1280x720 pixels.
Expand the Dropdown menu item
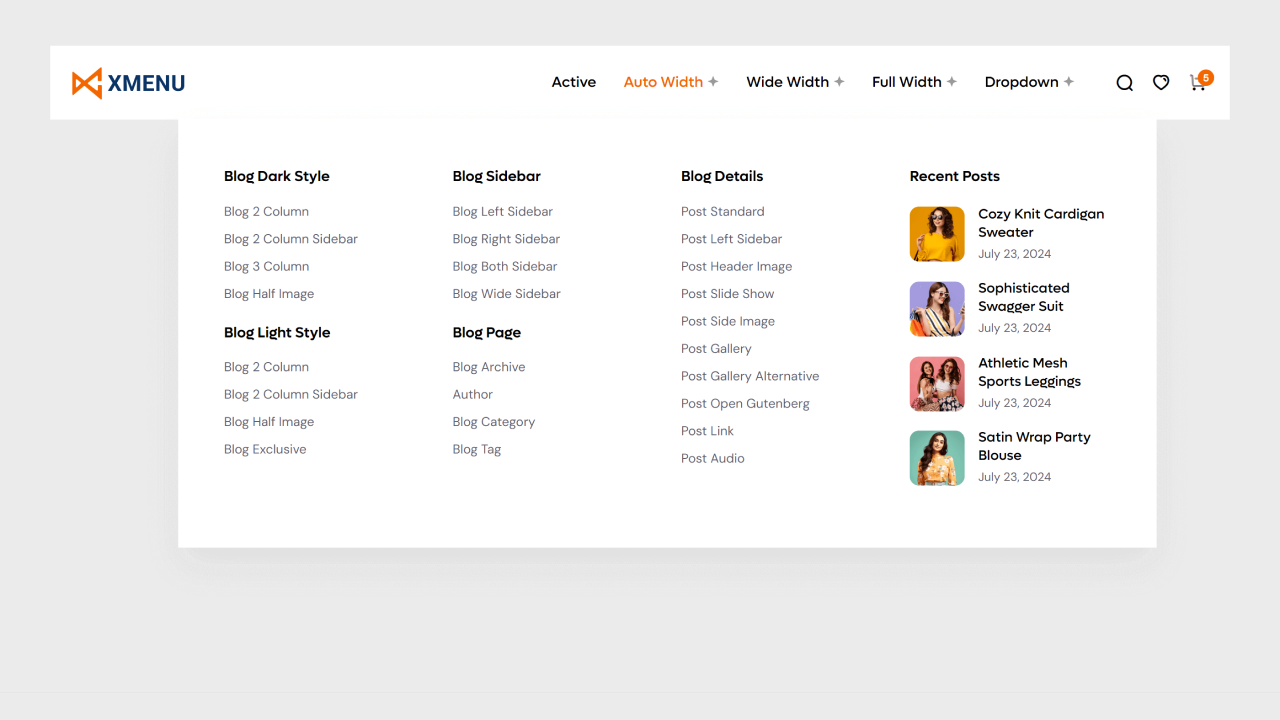(1028, 82)
